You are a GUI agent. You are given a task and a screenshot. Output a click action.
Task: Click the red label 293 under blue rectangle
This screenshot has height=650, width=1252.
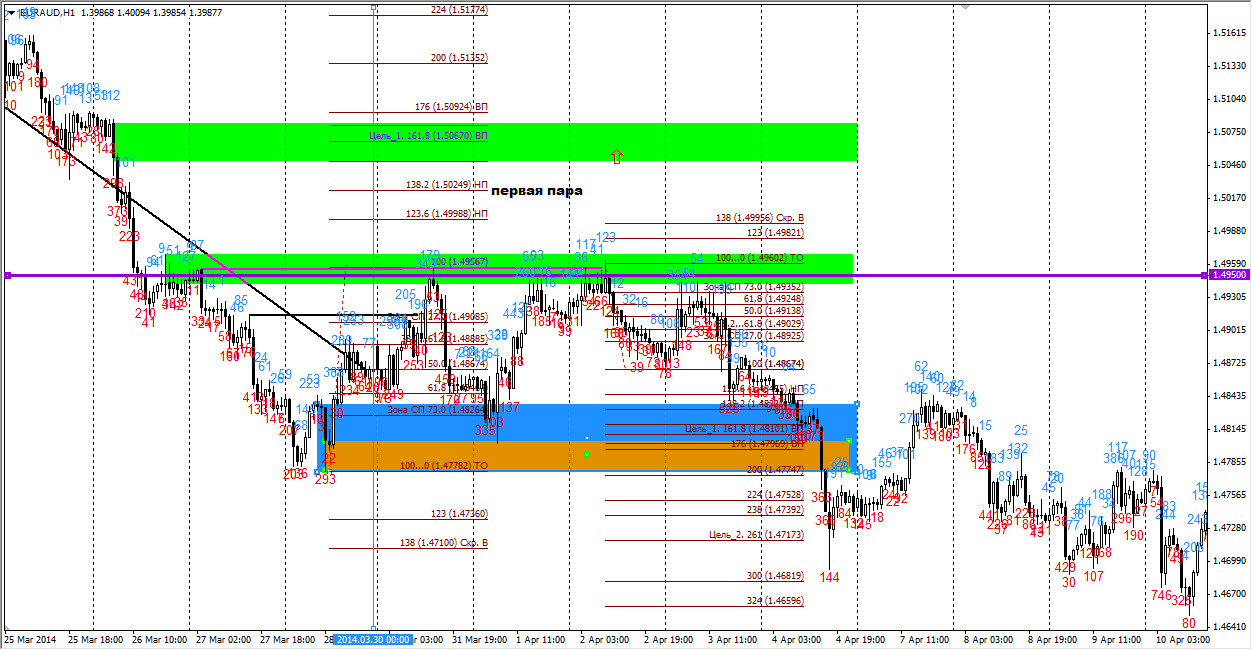tap(325, 479)
